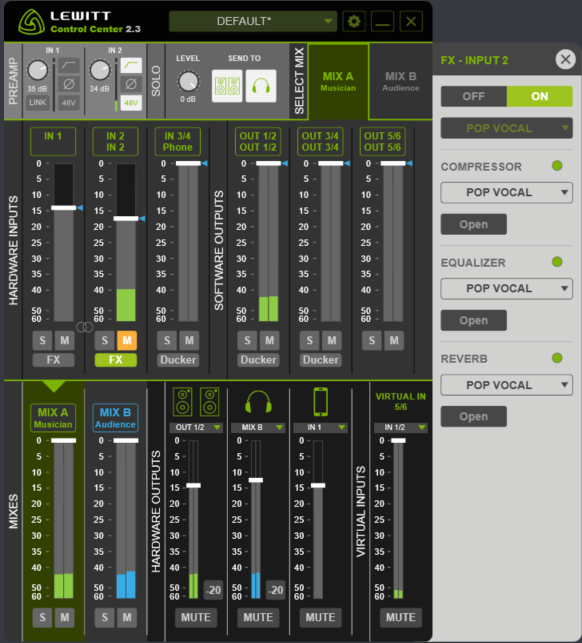Image resolution: width=582 pixels, height=643 pixels.
Task: Open the reverb editor
Action: point(474,416)
